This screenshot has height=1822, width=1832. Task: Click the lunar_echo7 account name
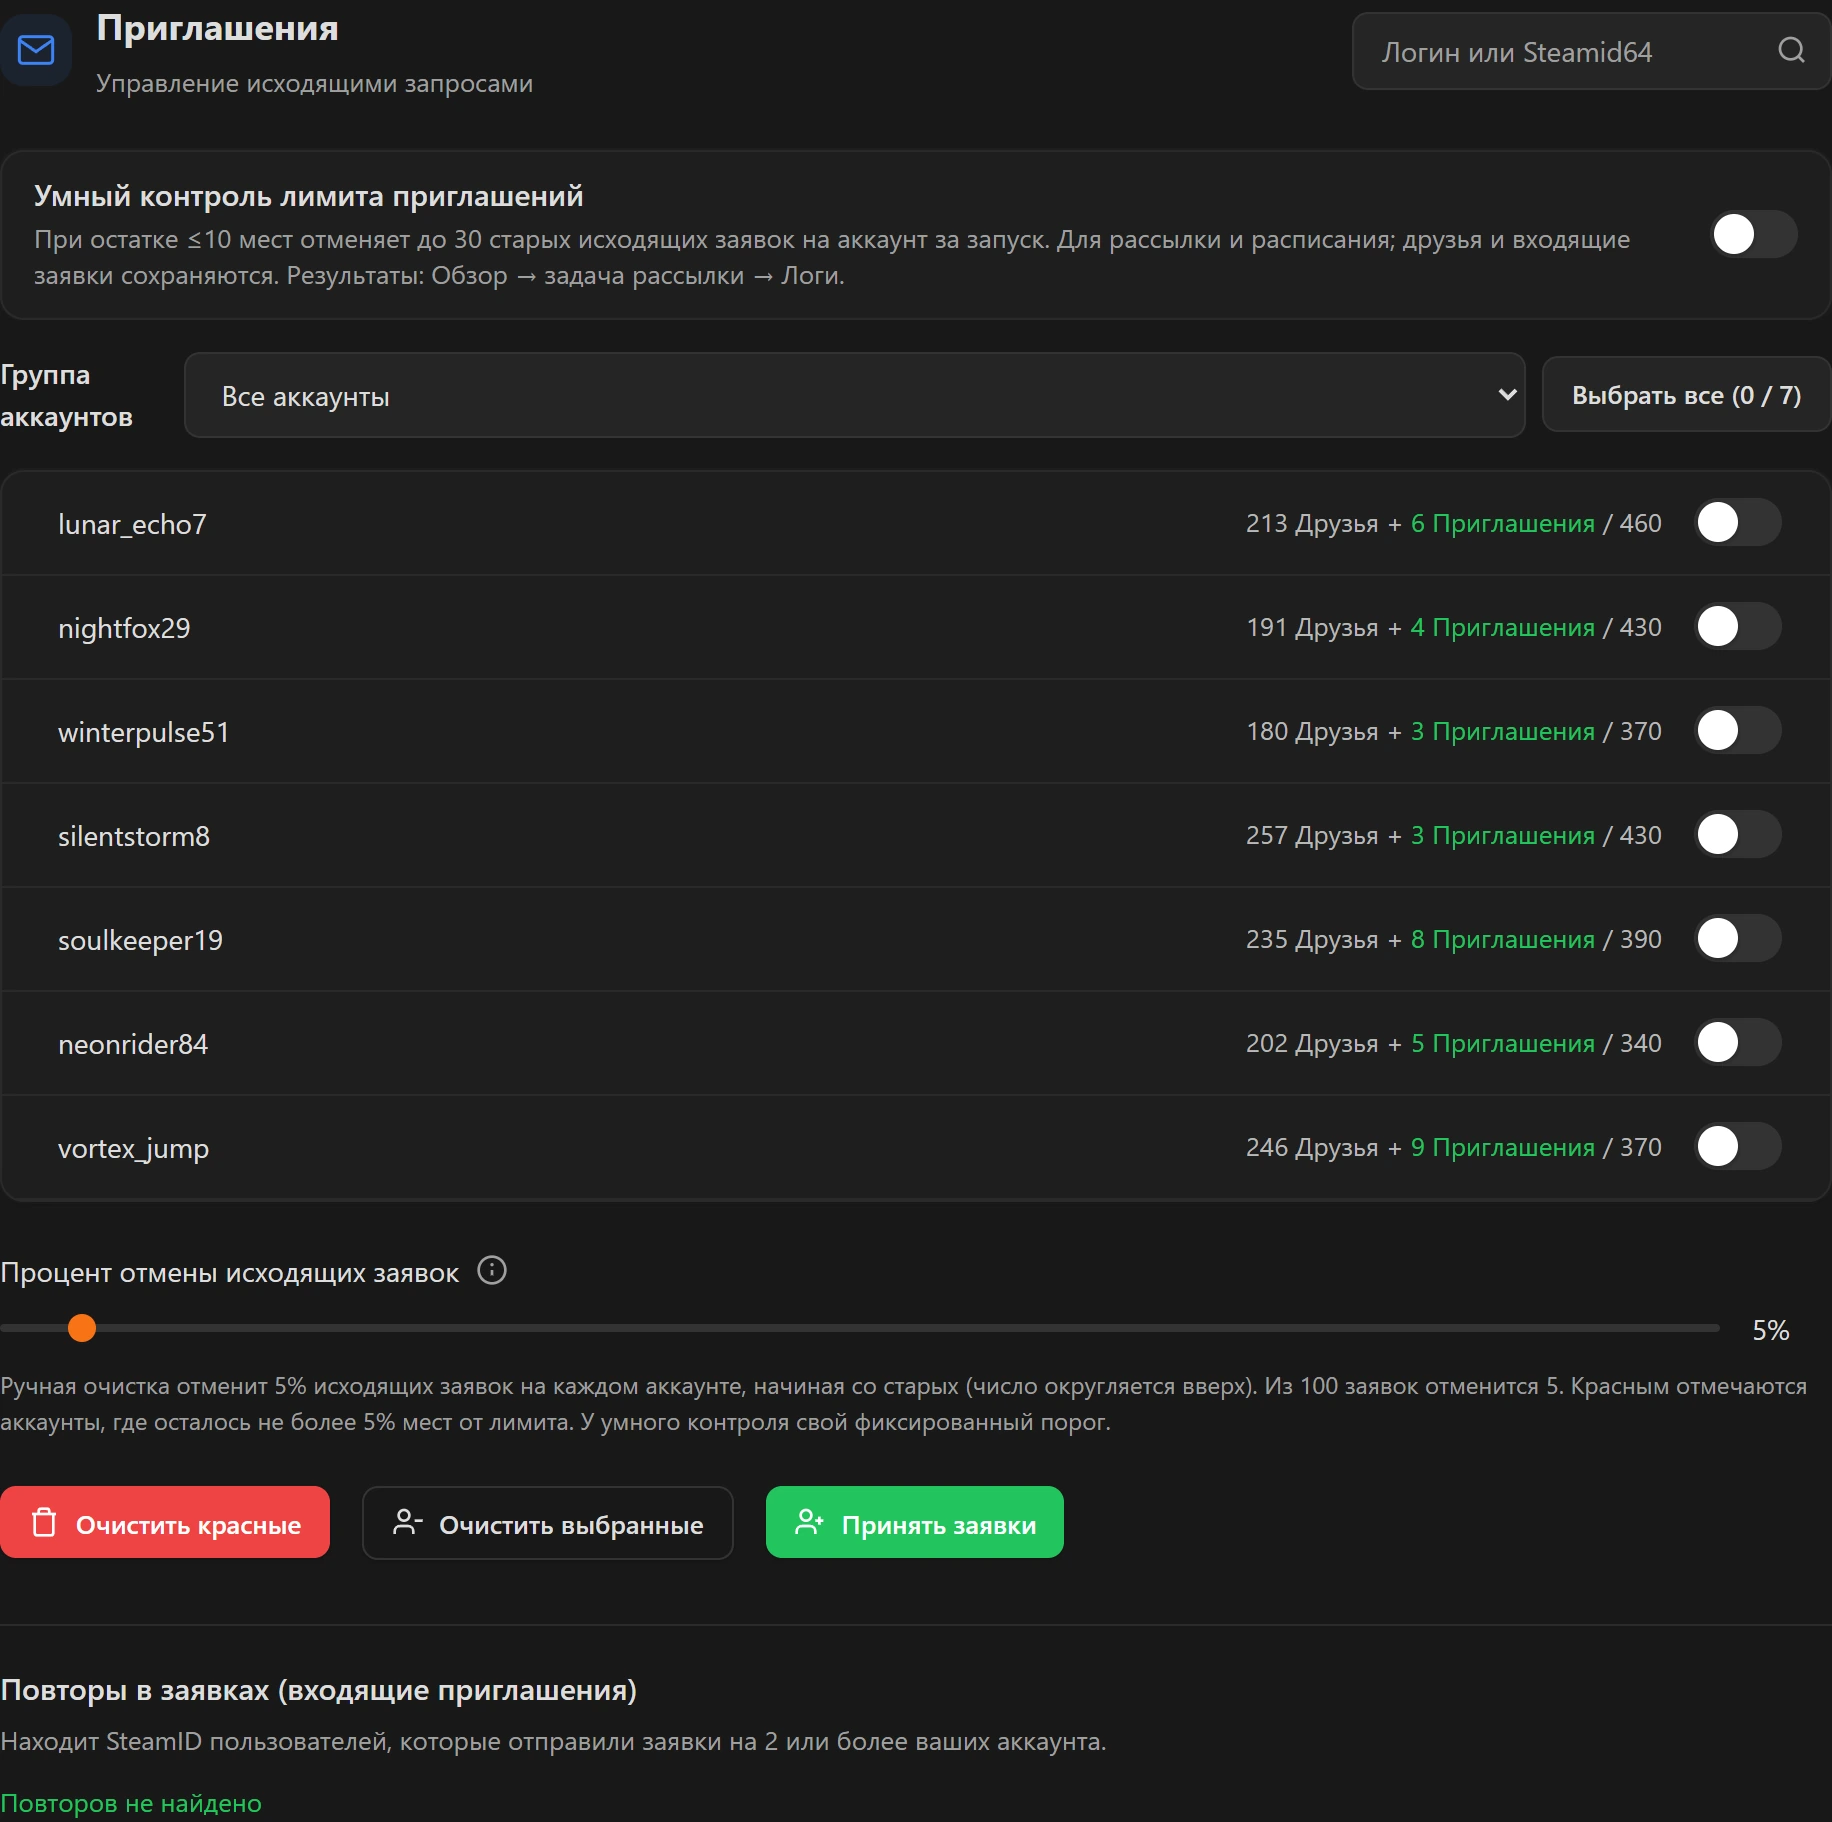(132, 524)
